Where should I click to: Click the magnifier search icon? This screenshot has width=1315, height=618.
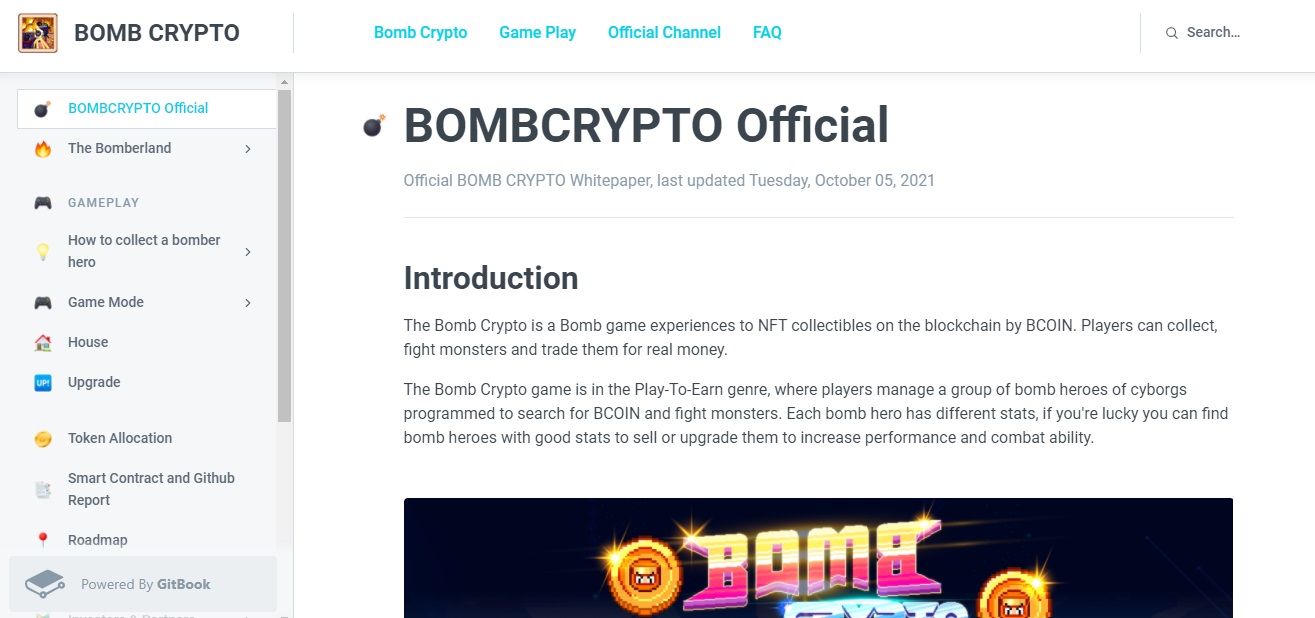1171,33
